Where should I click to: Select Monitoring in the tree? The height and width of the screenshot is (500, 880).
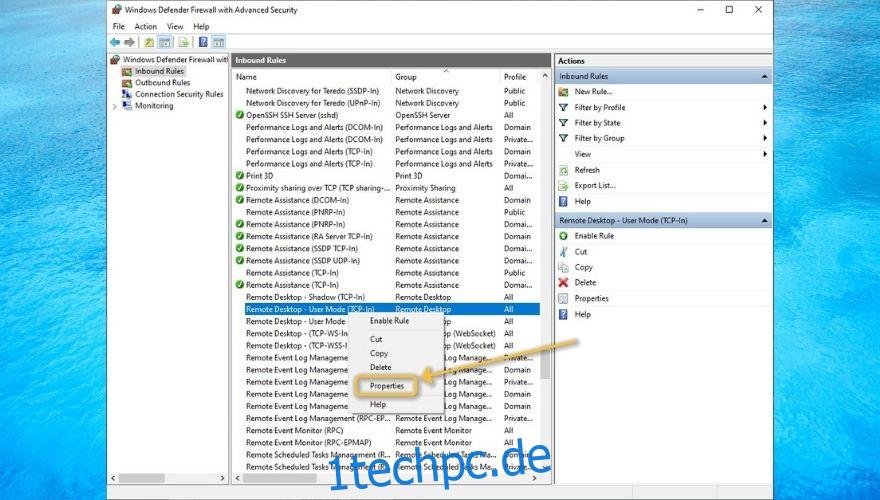[x=154, y=105]
